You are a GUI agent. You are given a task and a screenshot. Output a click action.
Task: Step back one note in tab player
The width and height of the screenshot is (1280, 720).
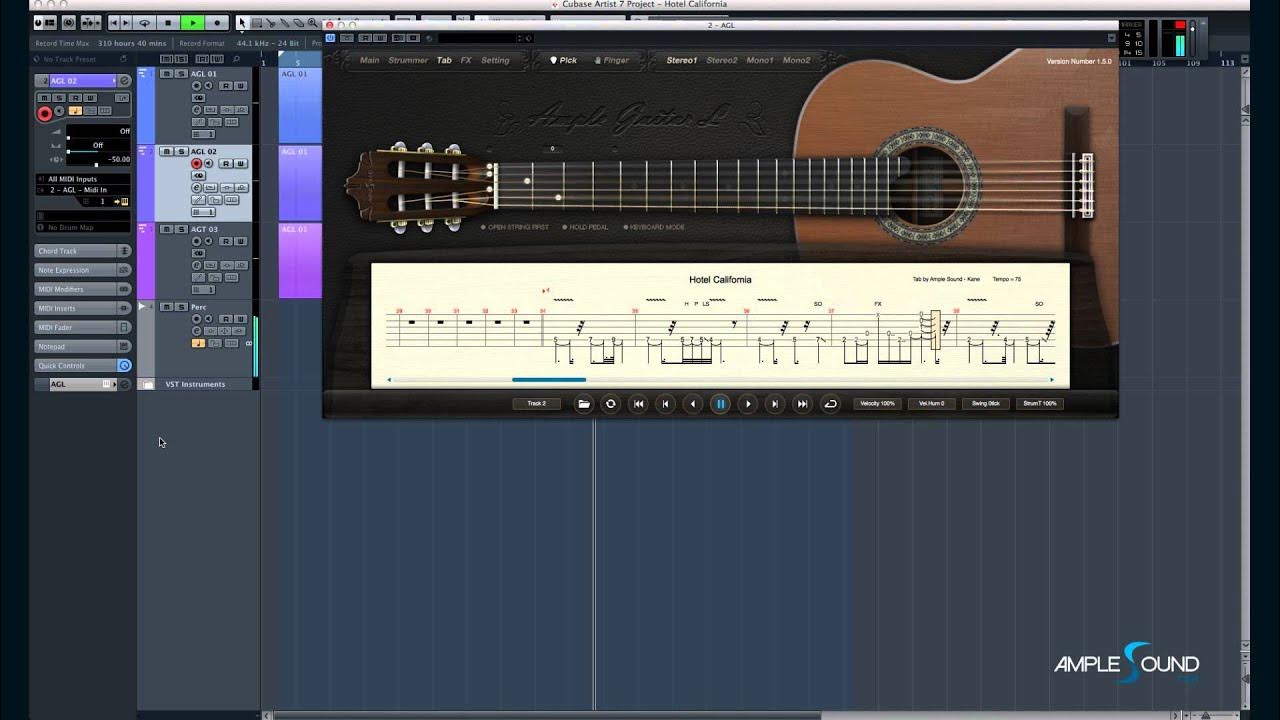693,404
